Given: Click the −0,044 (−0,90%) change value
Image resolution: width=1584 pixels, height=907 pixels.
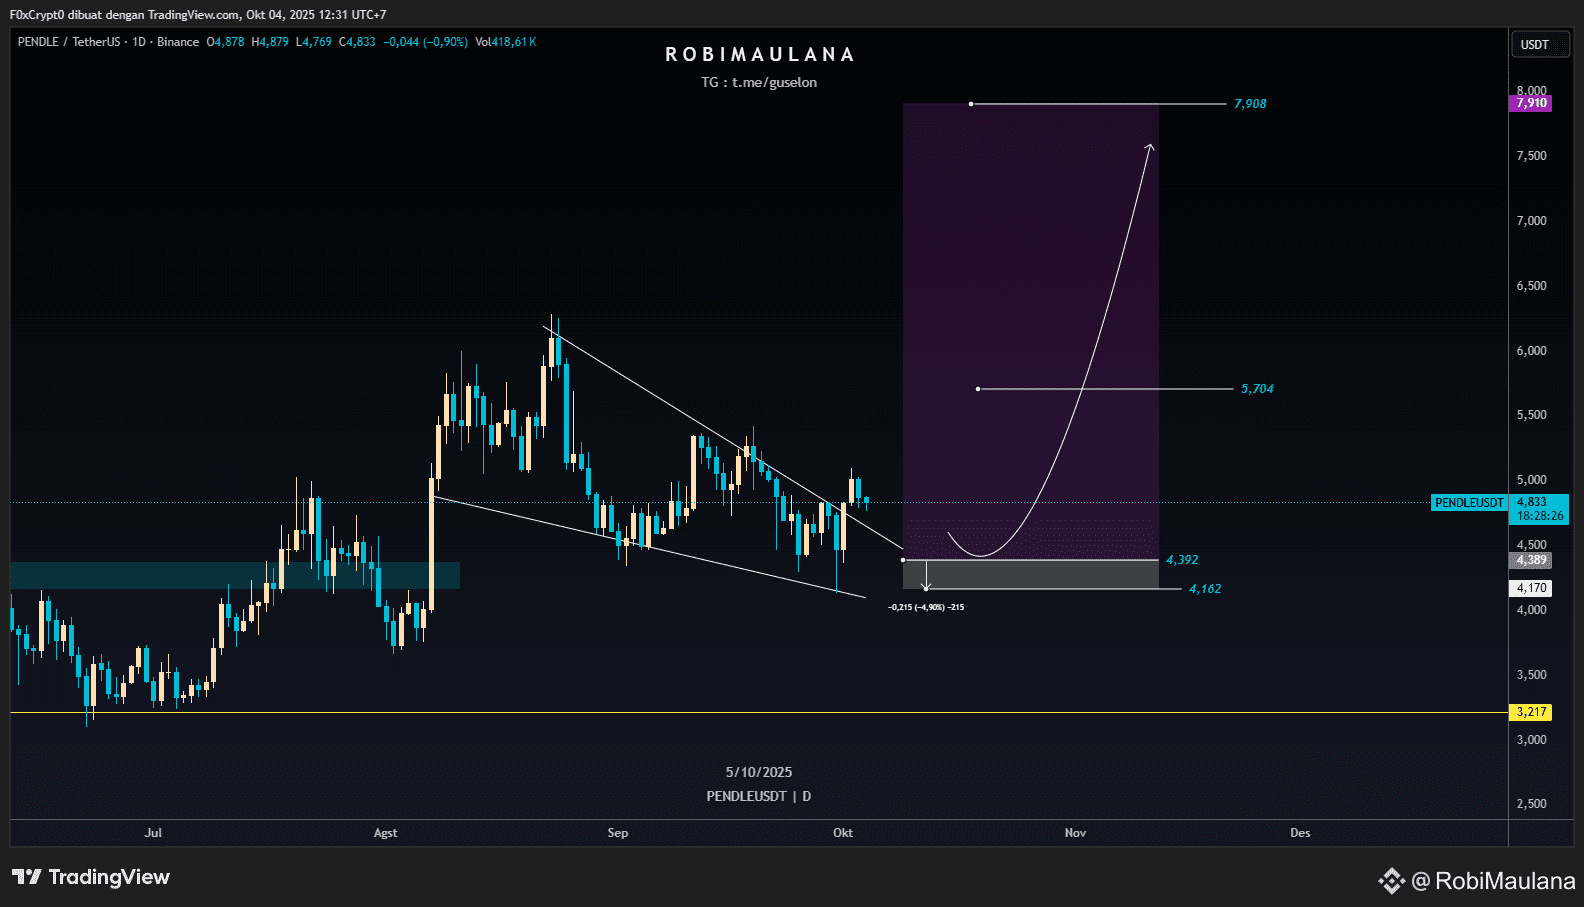Looking at the screenshot, I should point(425,42).
